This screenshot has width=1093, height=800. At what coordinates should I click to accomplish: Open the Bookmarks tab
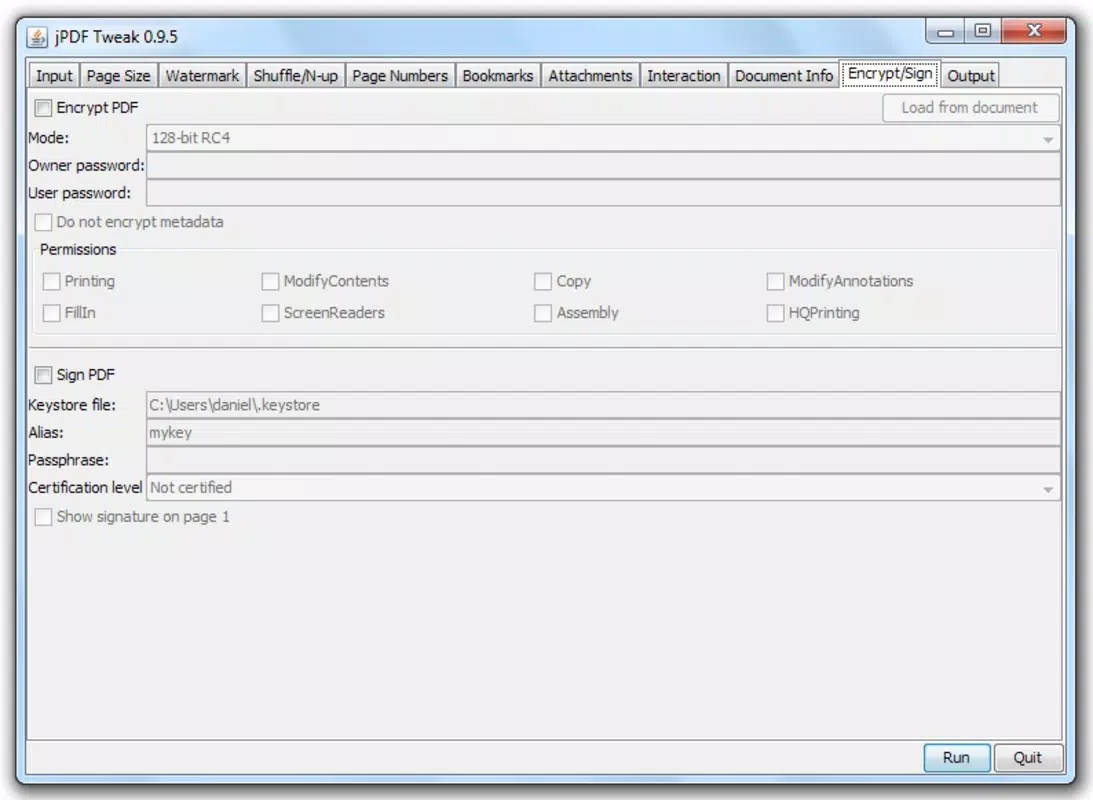(x=498, y=76)
